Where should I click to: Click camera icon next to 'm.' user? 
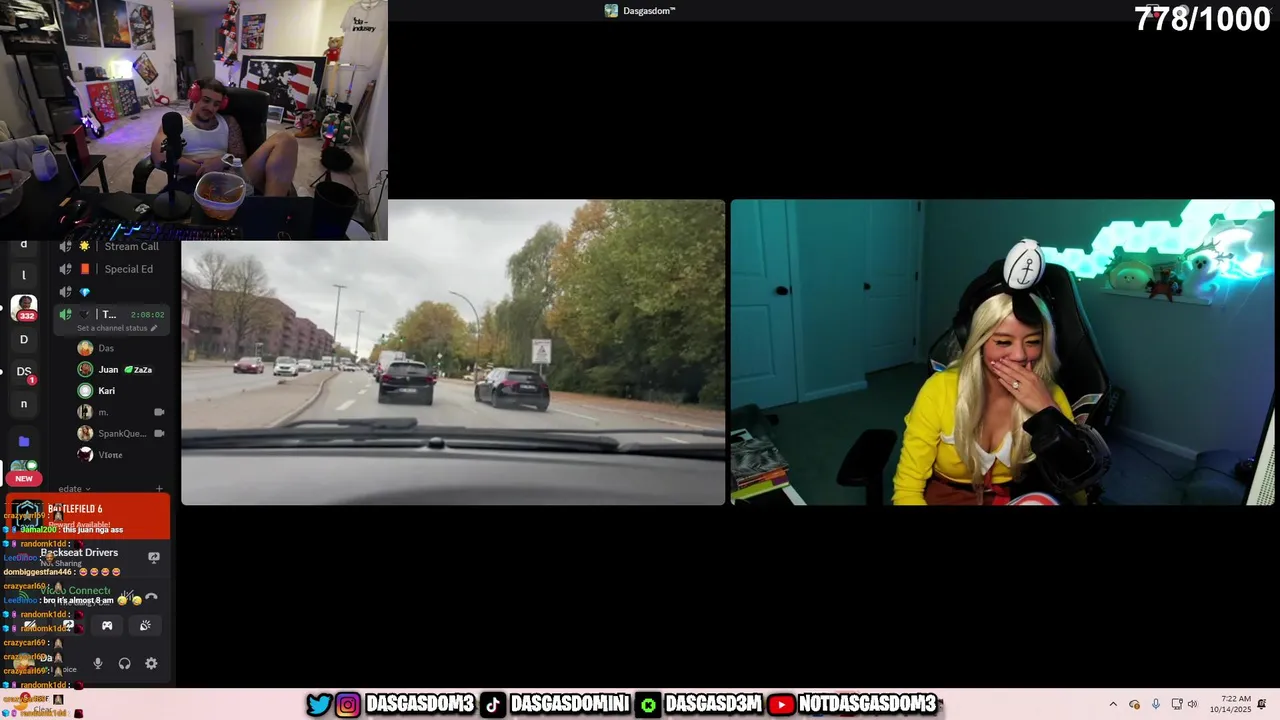pyautogui.click(x=159, y=412)
